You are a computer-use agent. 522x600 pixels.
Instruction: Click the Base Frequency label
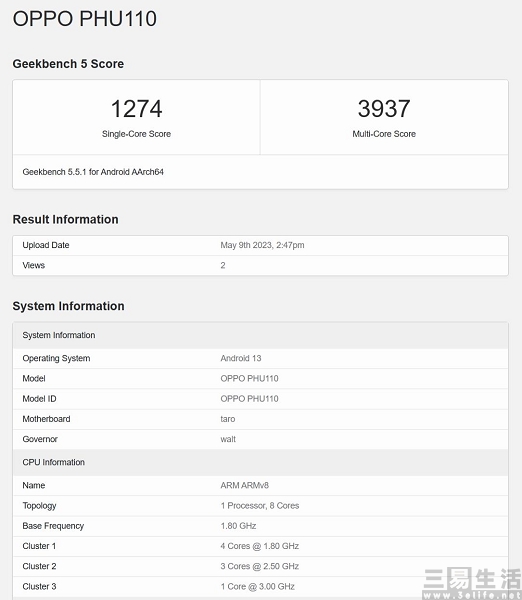pyautogui.click(x=53, y=526)
